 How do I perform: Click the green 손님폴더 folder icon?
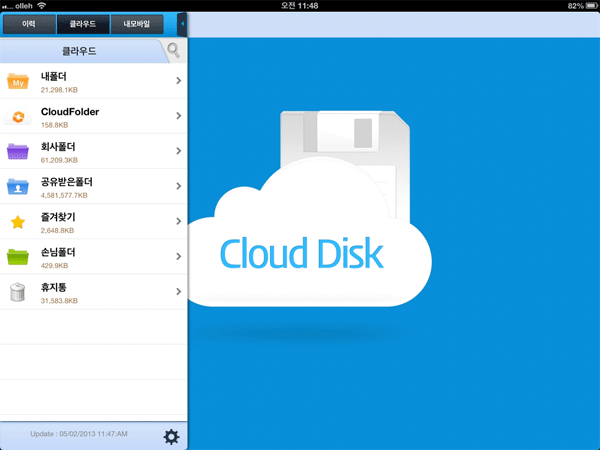(x=18, y=257)
